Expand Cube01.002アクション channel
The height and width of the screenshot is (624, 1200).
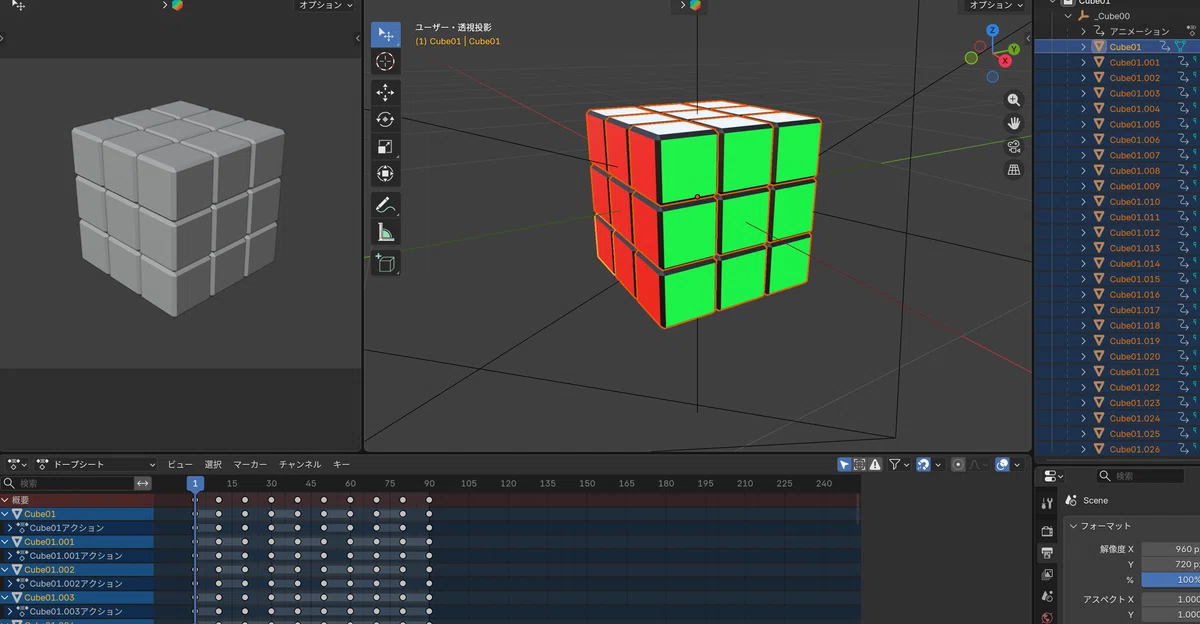10,583
